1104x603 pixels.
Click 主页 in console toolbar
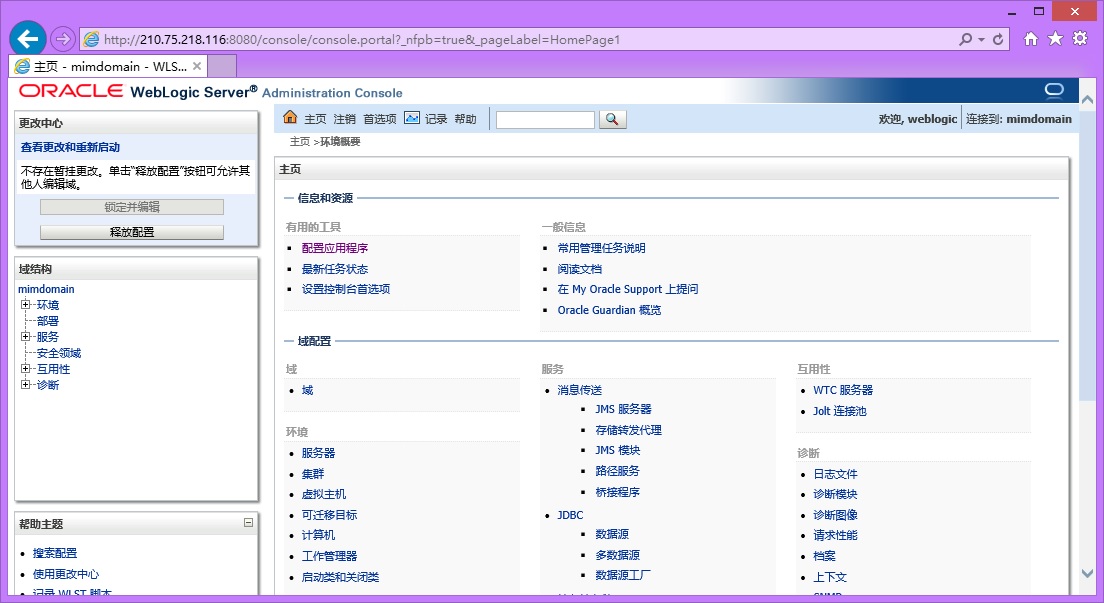pos(315,119)
